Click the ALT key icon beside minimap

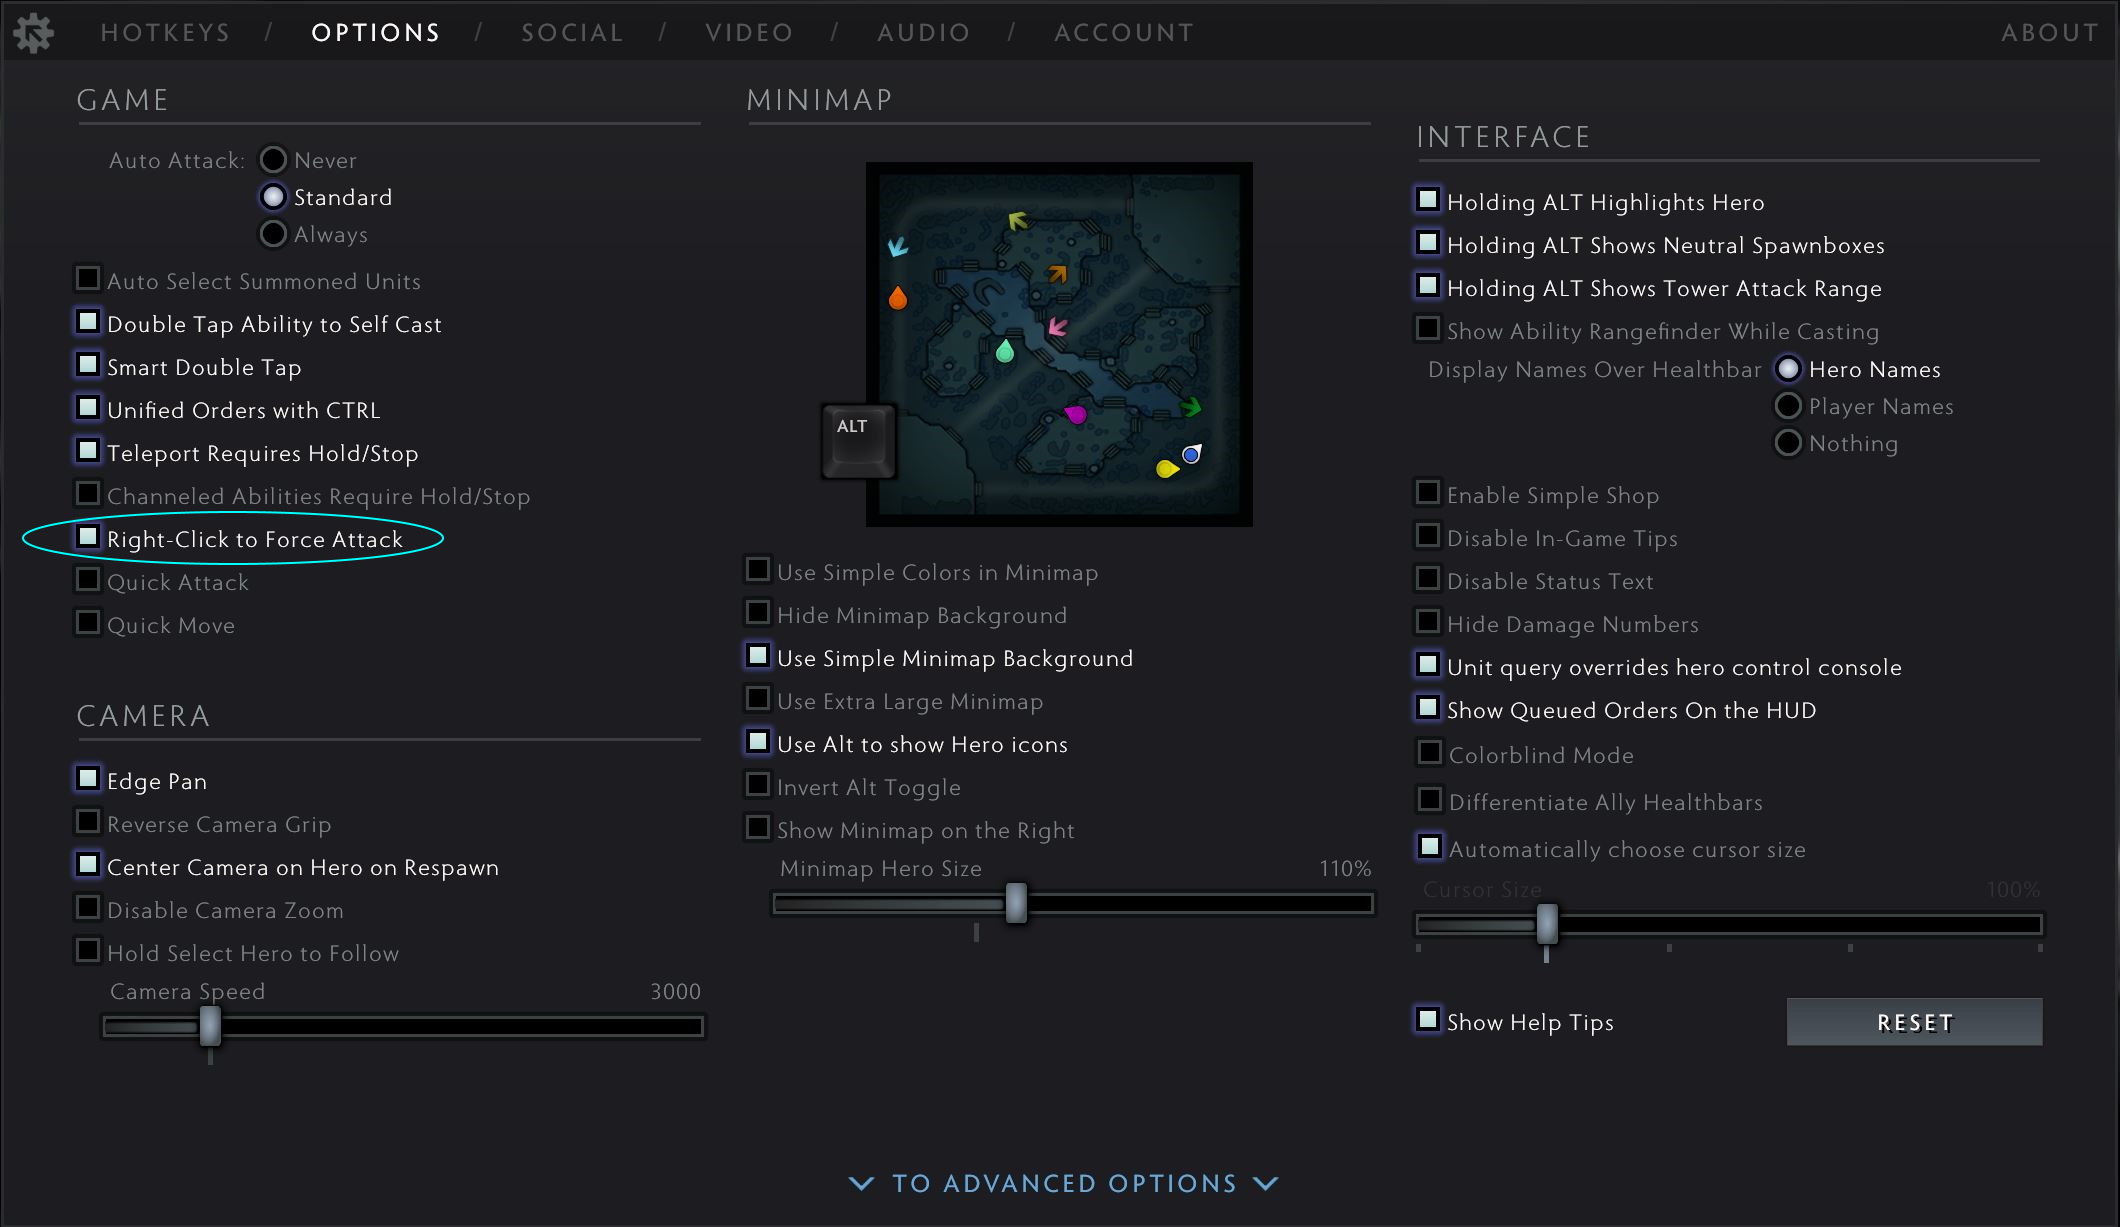pos(858,441)
